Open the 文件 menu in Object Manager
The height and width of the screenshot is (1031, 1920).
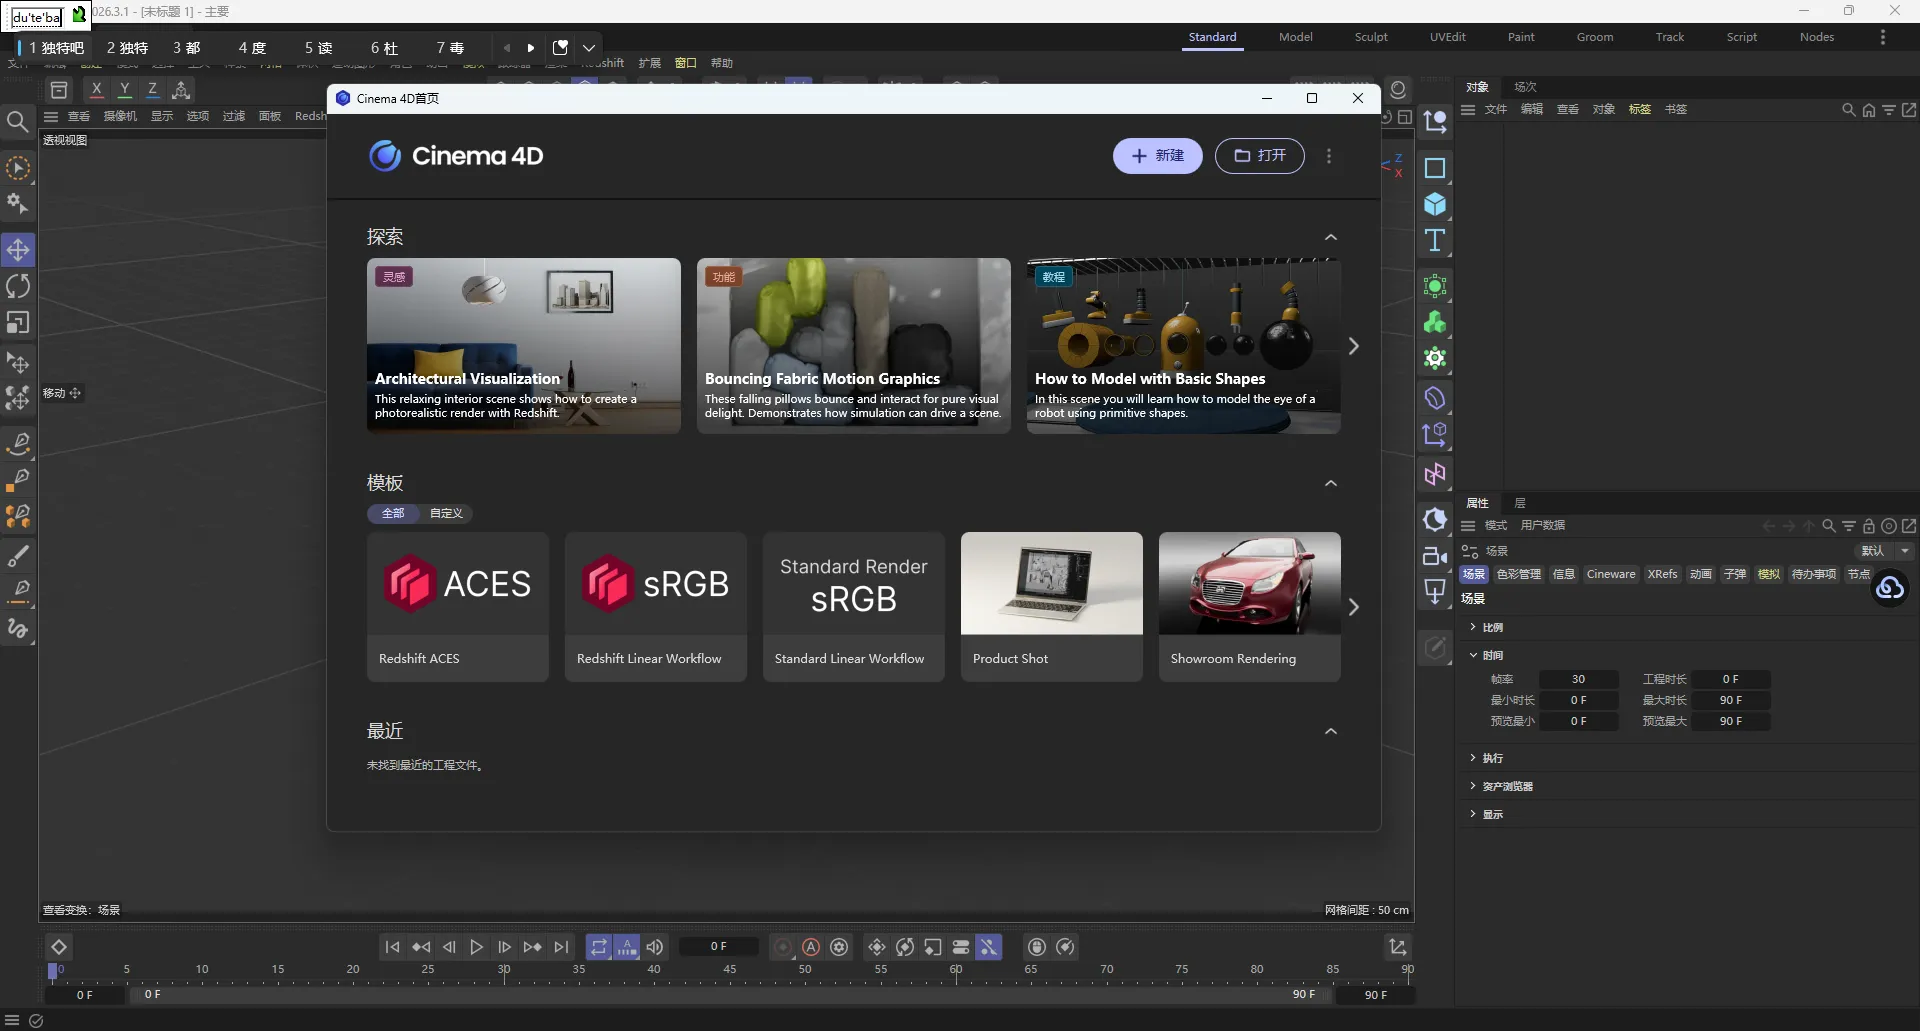coord(1496,110)
